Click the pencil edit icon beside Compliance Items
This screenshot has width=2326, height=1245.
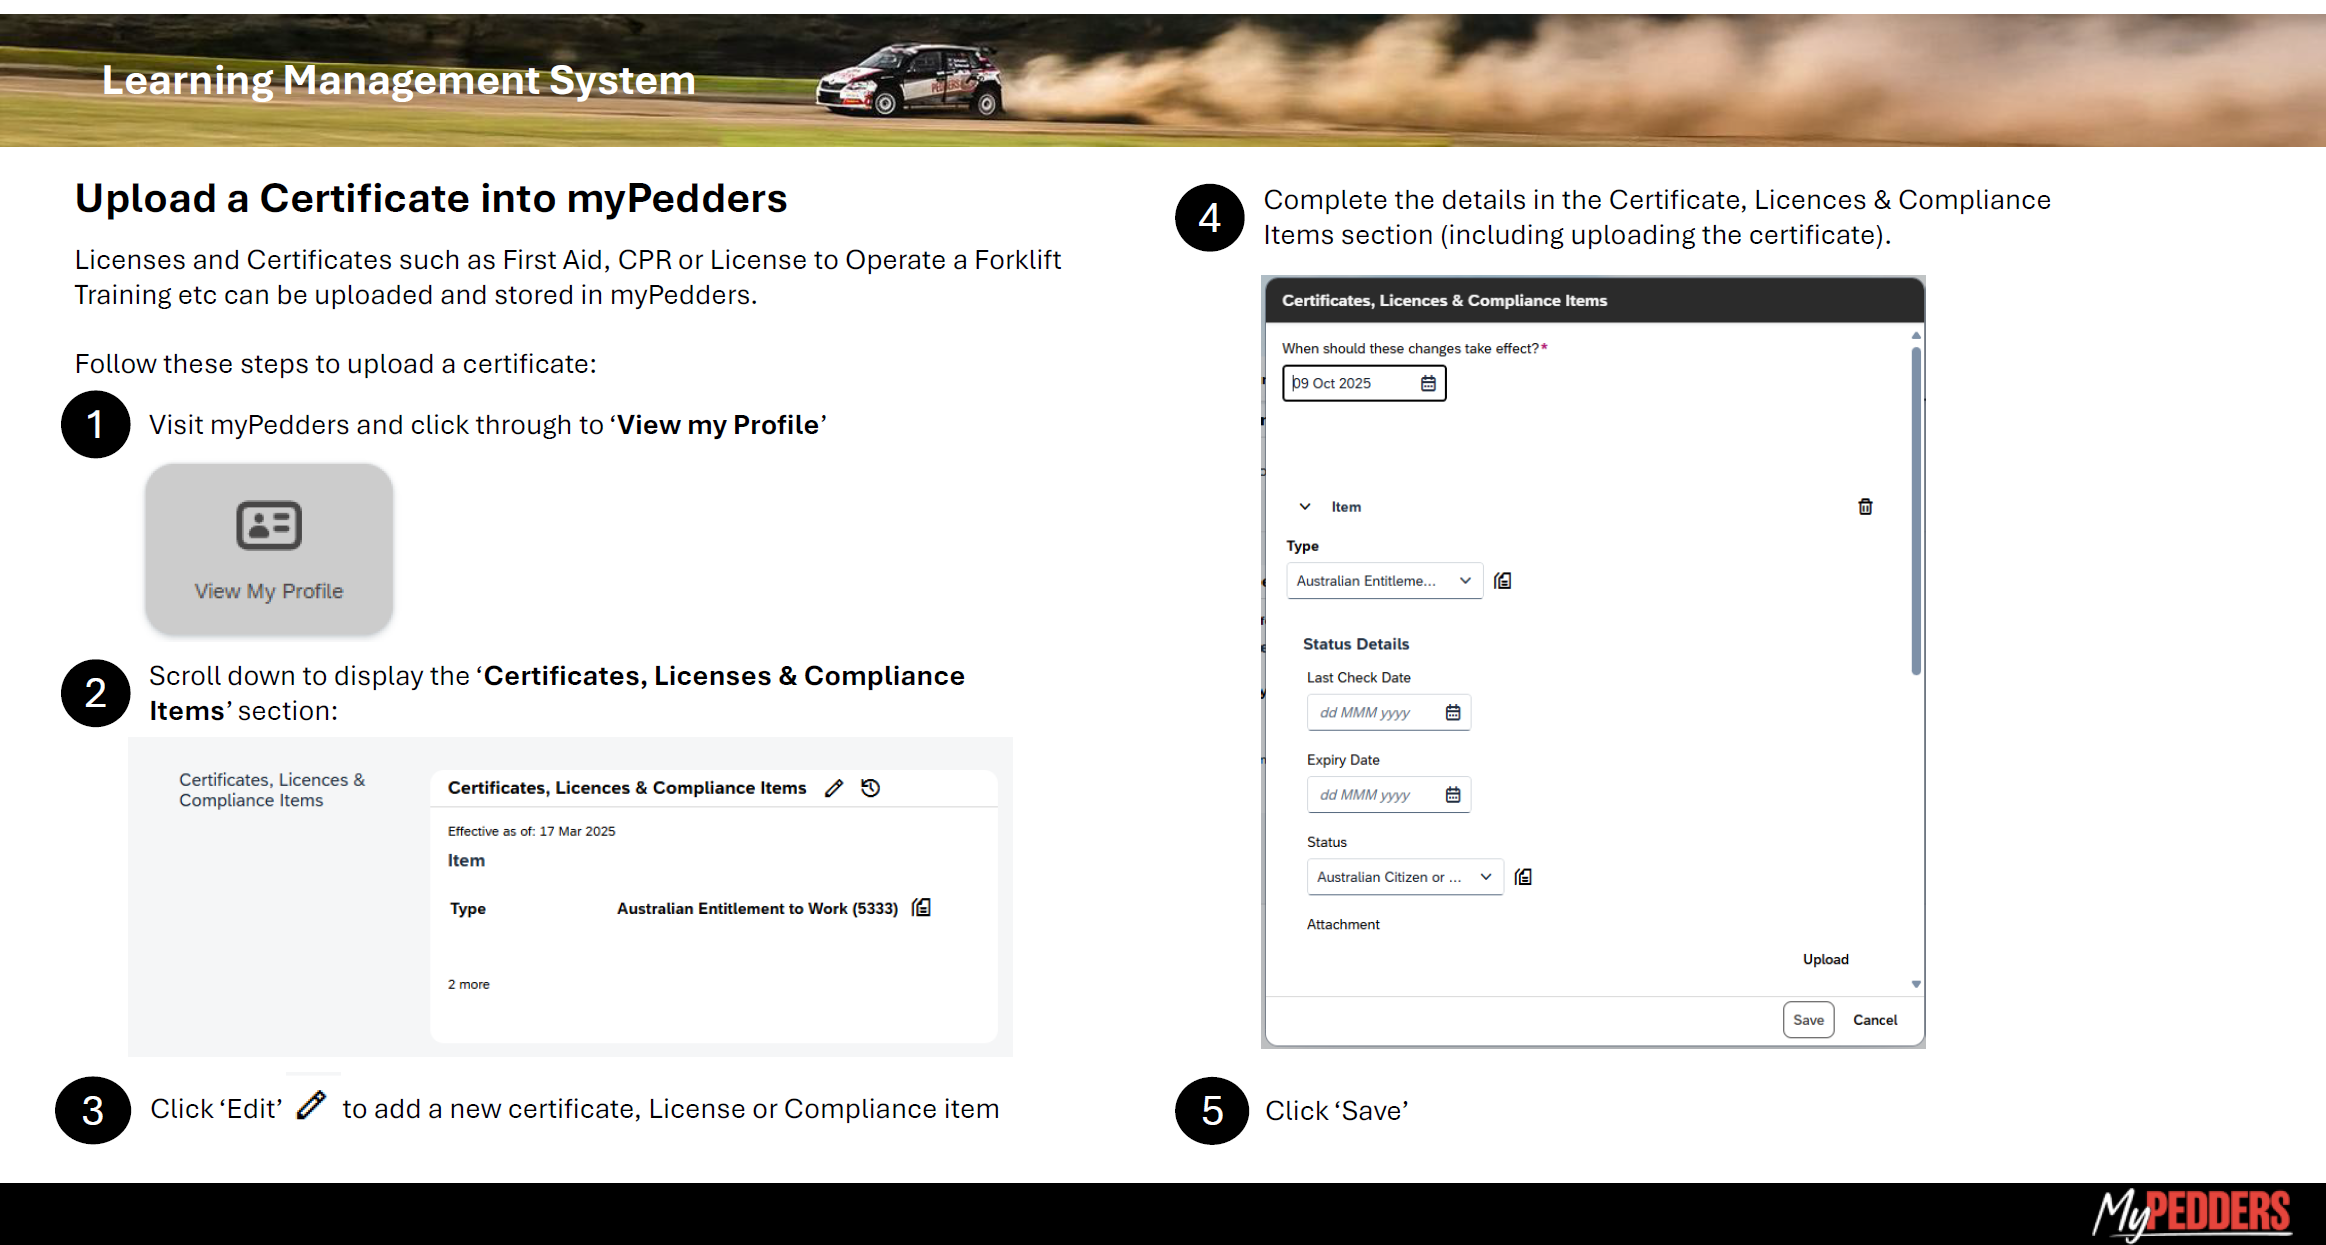click(834, 788)
